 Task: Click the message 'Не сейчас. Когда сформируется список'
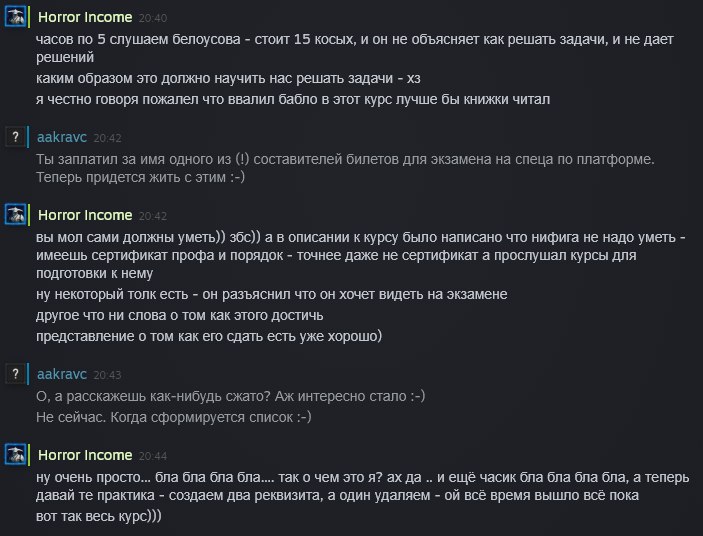(174, 417)
